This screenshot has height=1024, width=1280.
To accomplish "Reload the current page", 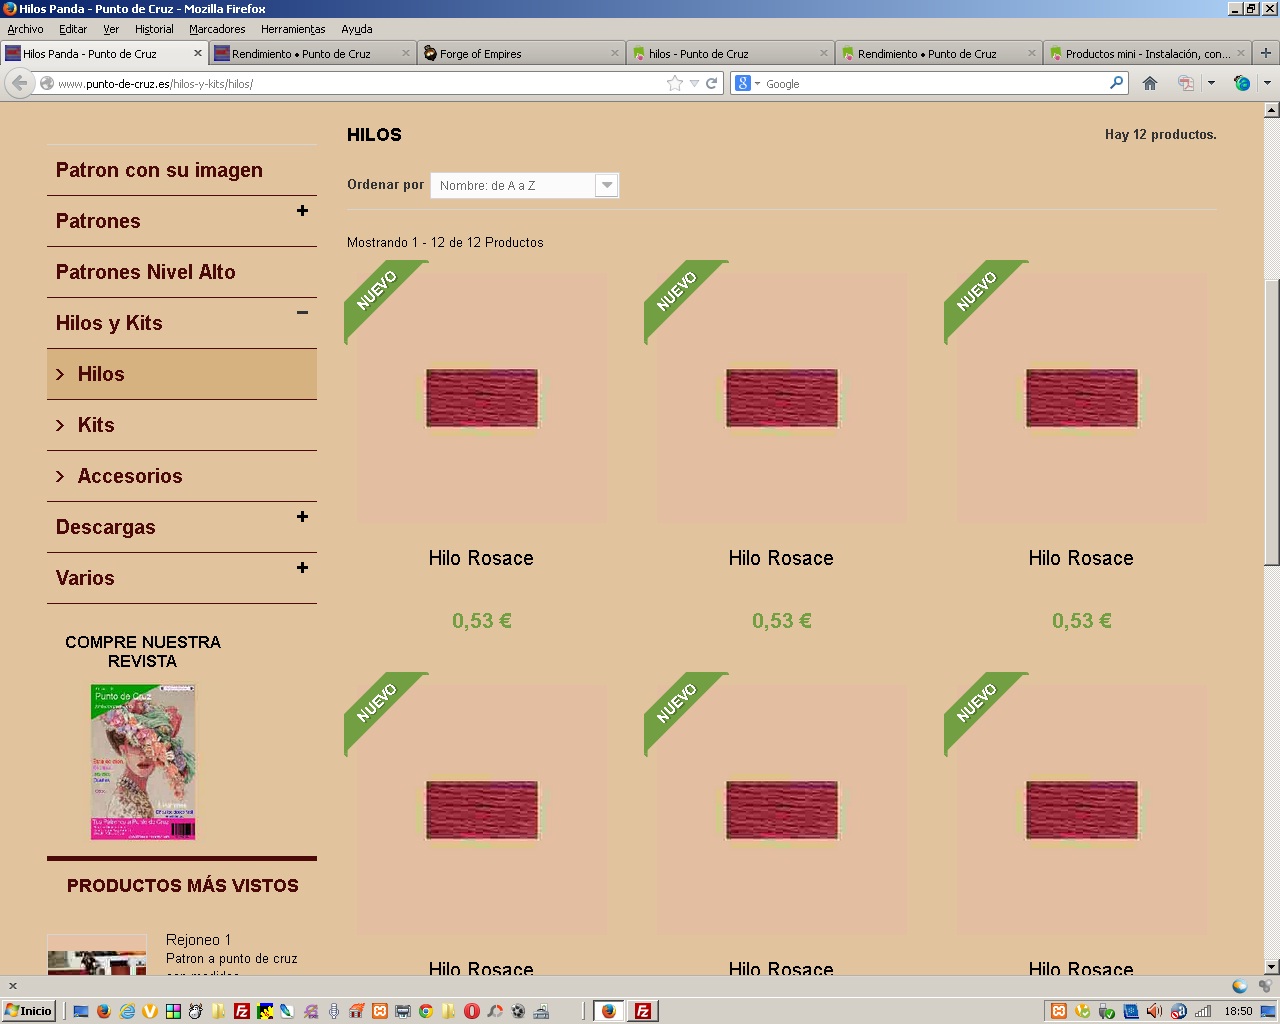I will pyautogui.click(x=712, y=84).
